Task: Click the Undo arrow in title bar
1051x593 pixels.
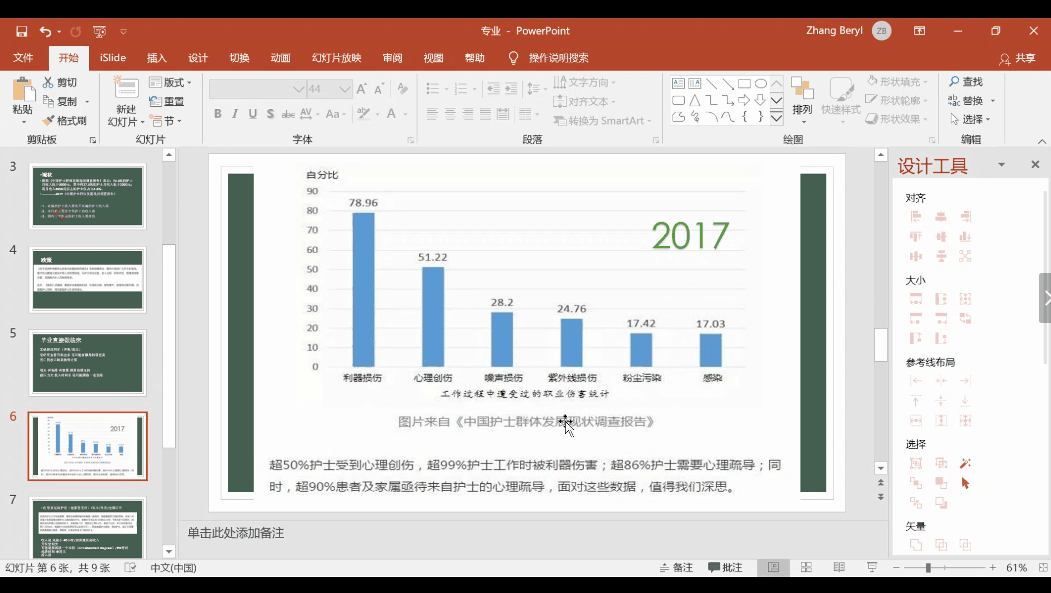Action: 46,31
